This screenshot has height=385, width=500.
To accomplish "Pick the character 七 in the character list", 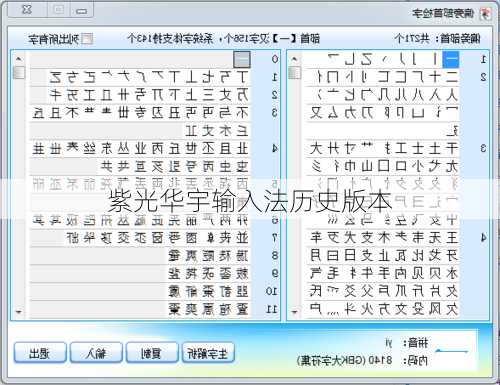I will [208, 77].
